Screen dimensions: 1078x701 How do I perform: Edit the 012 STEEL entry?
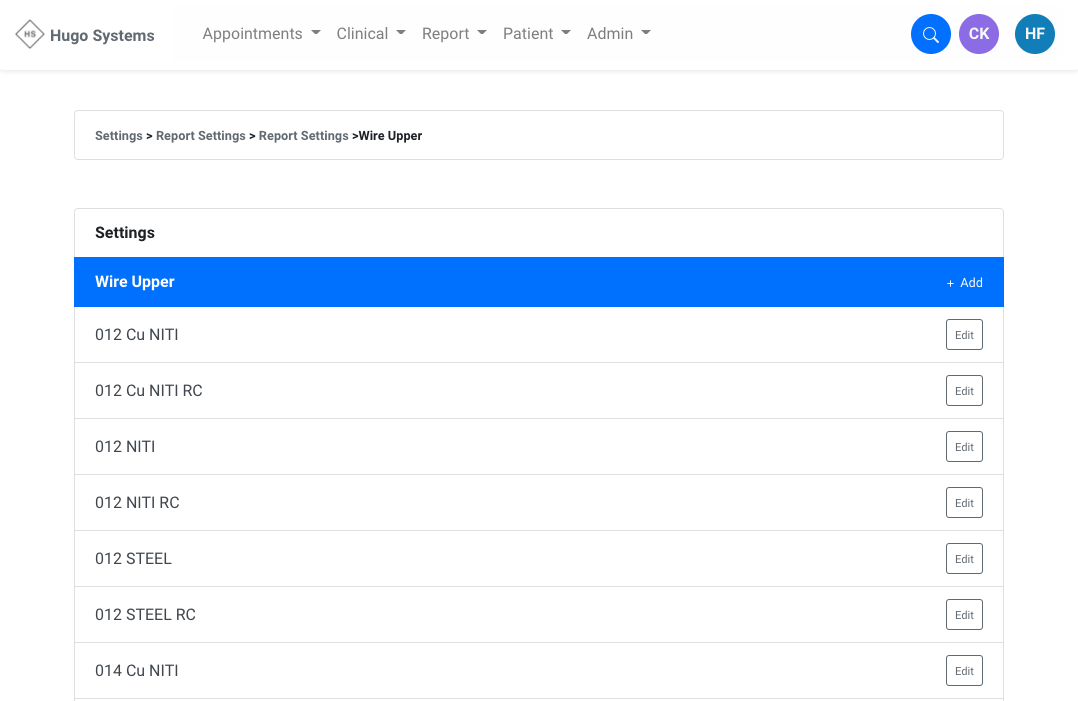click(964, 559)
